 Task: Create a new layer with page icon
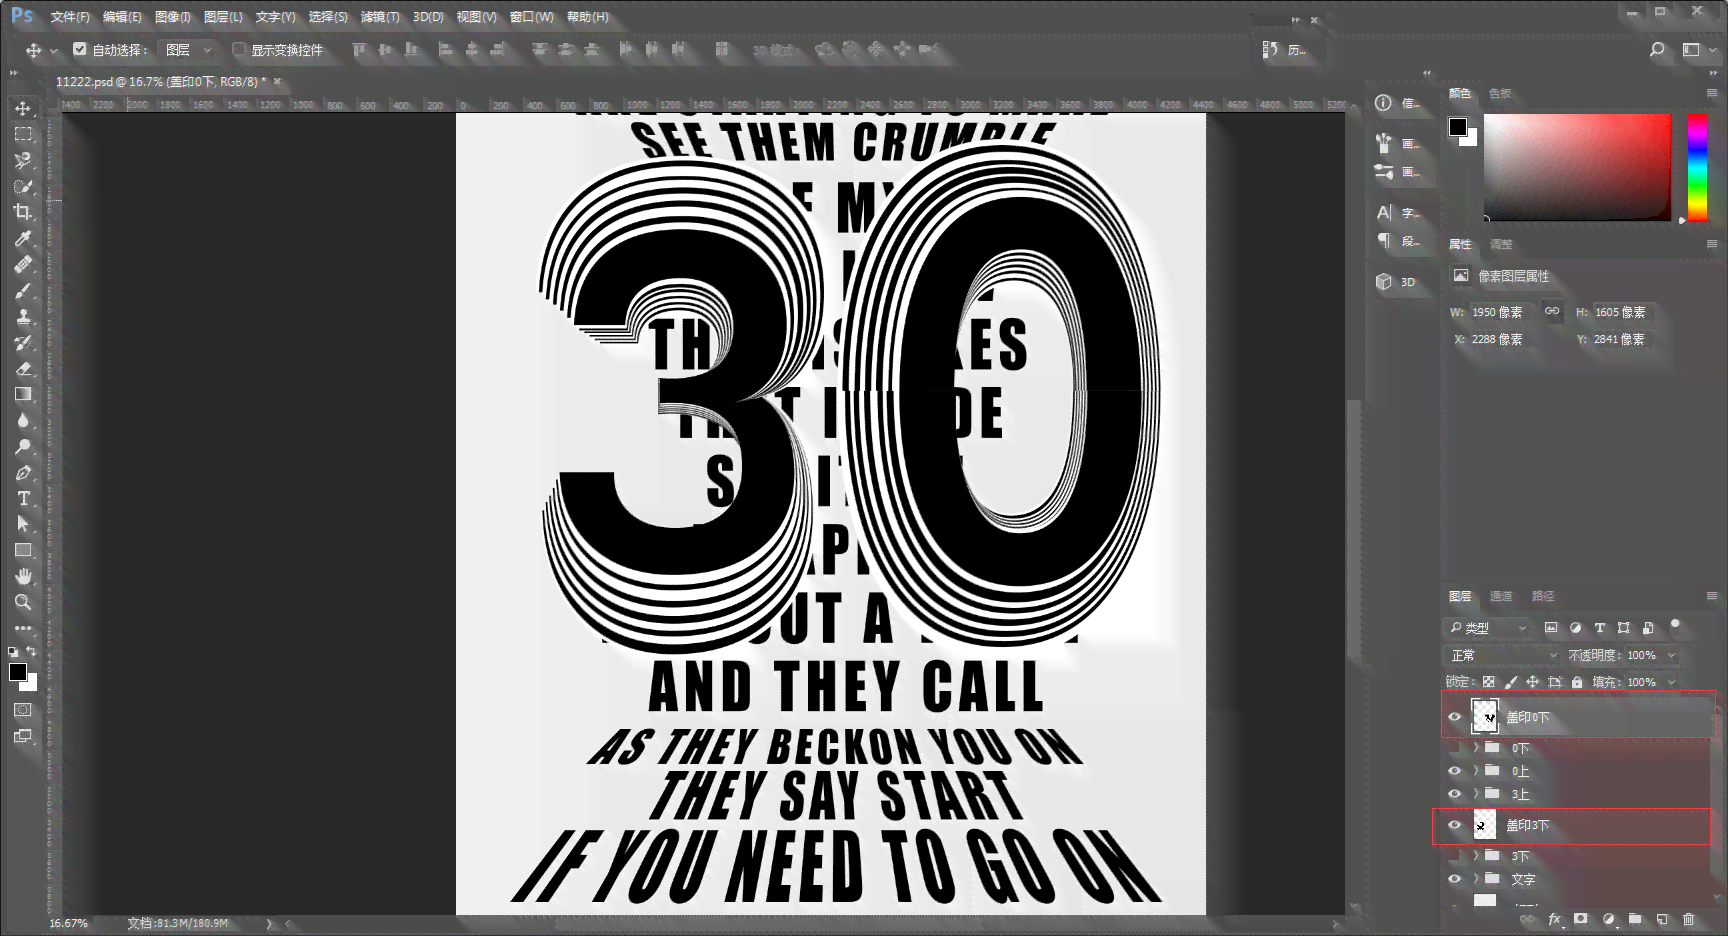click(x=1661, y=919)
